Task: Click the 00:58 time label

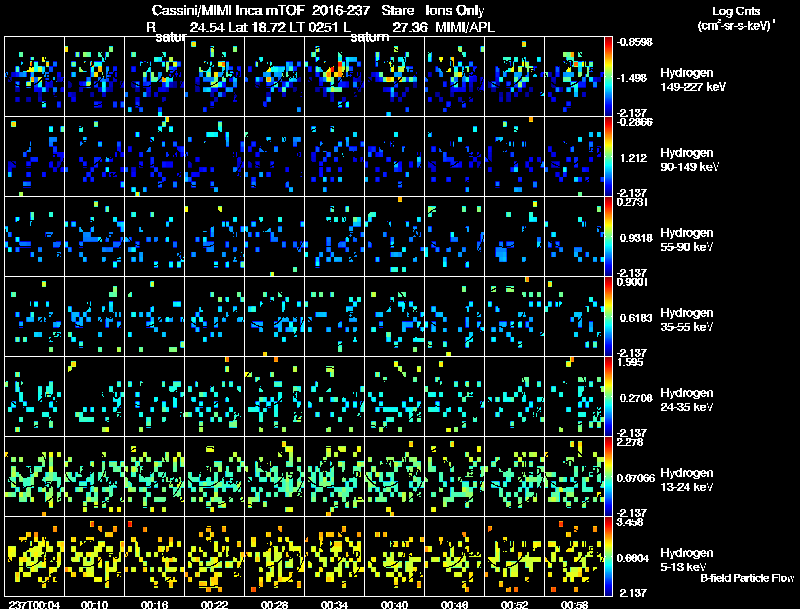Action: pyautogui.click(x=574, y=605)
